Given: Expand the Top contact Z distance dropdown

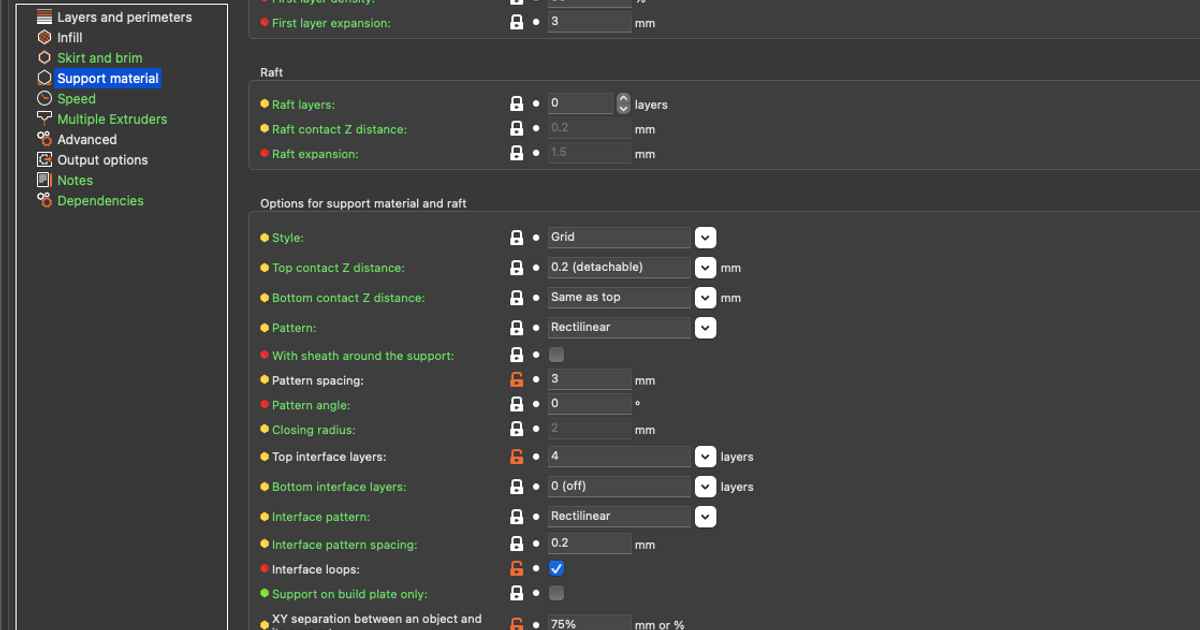Looking at the screenshot, I should [705, 268].
